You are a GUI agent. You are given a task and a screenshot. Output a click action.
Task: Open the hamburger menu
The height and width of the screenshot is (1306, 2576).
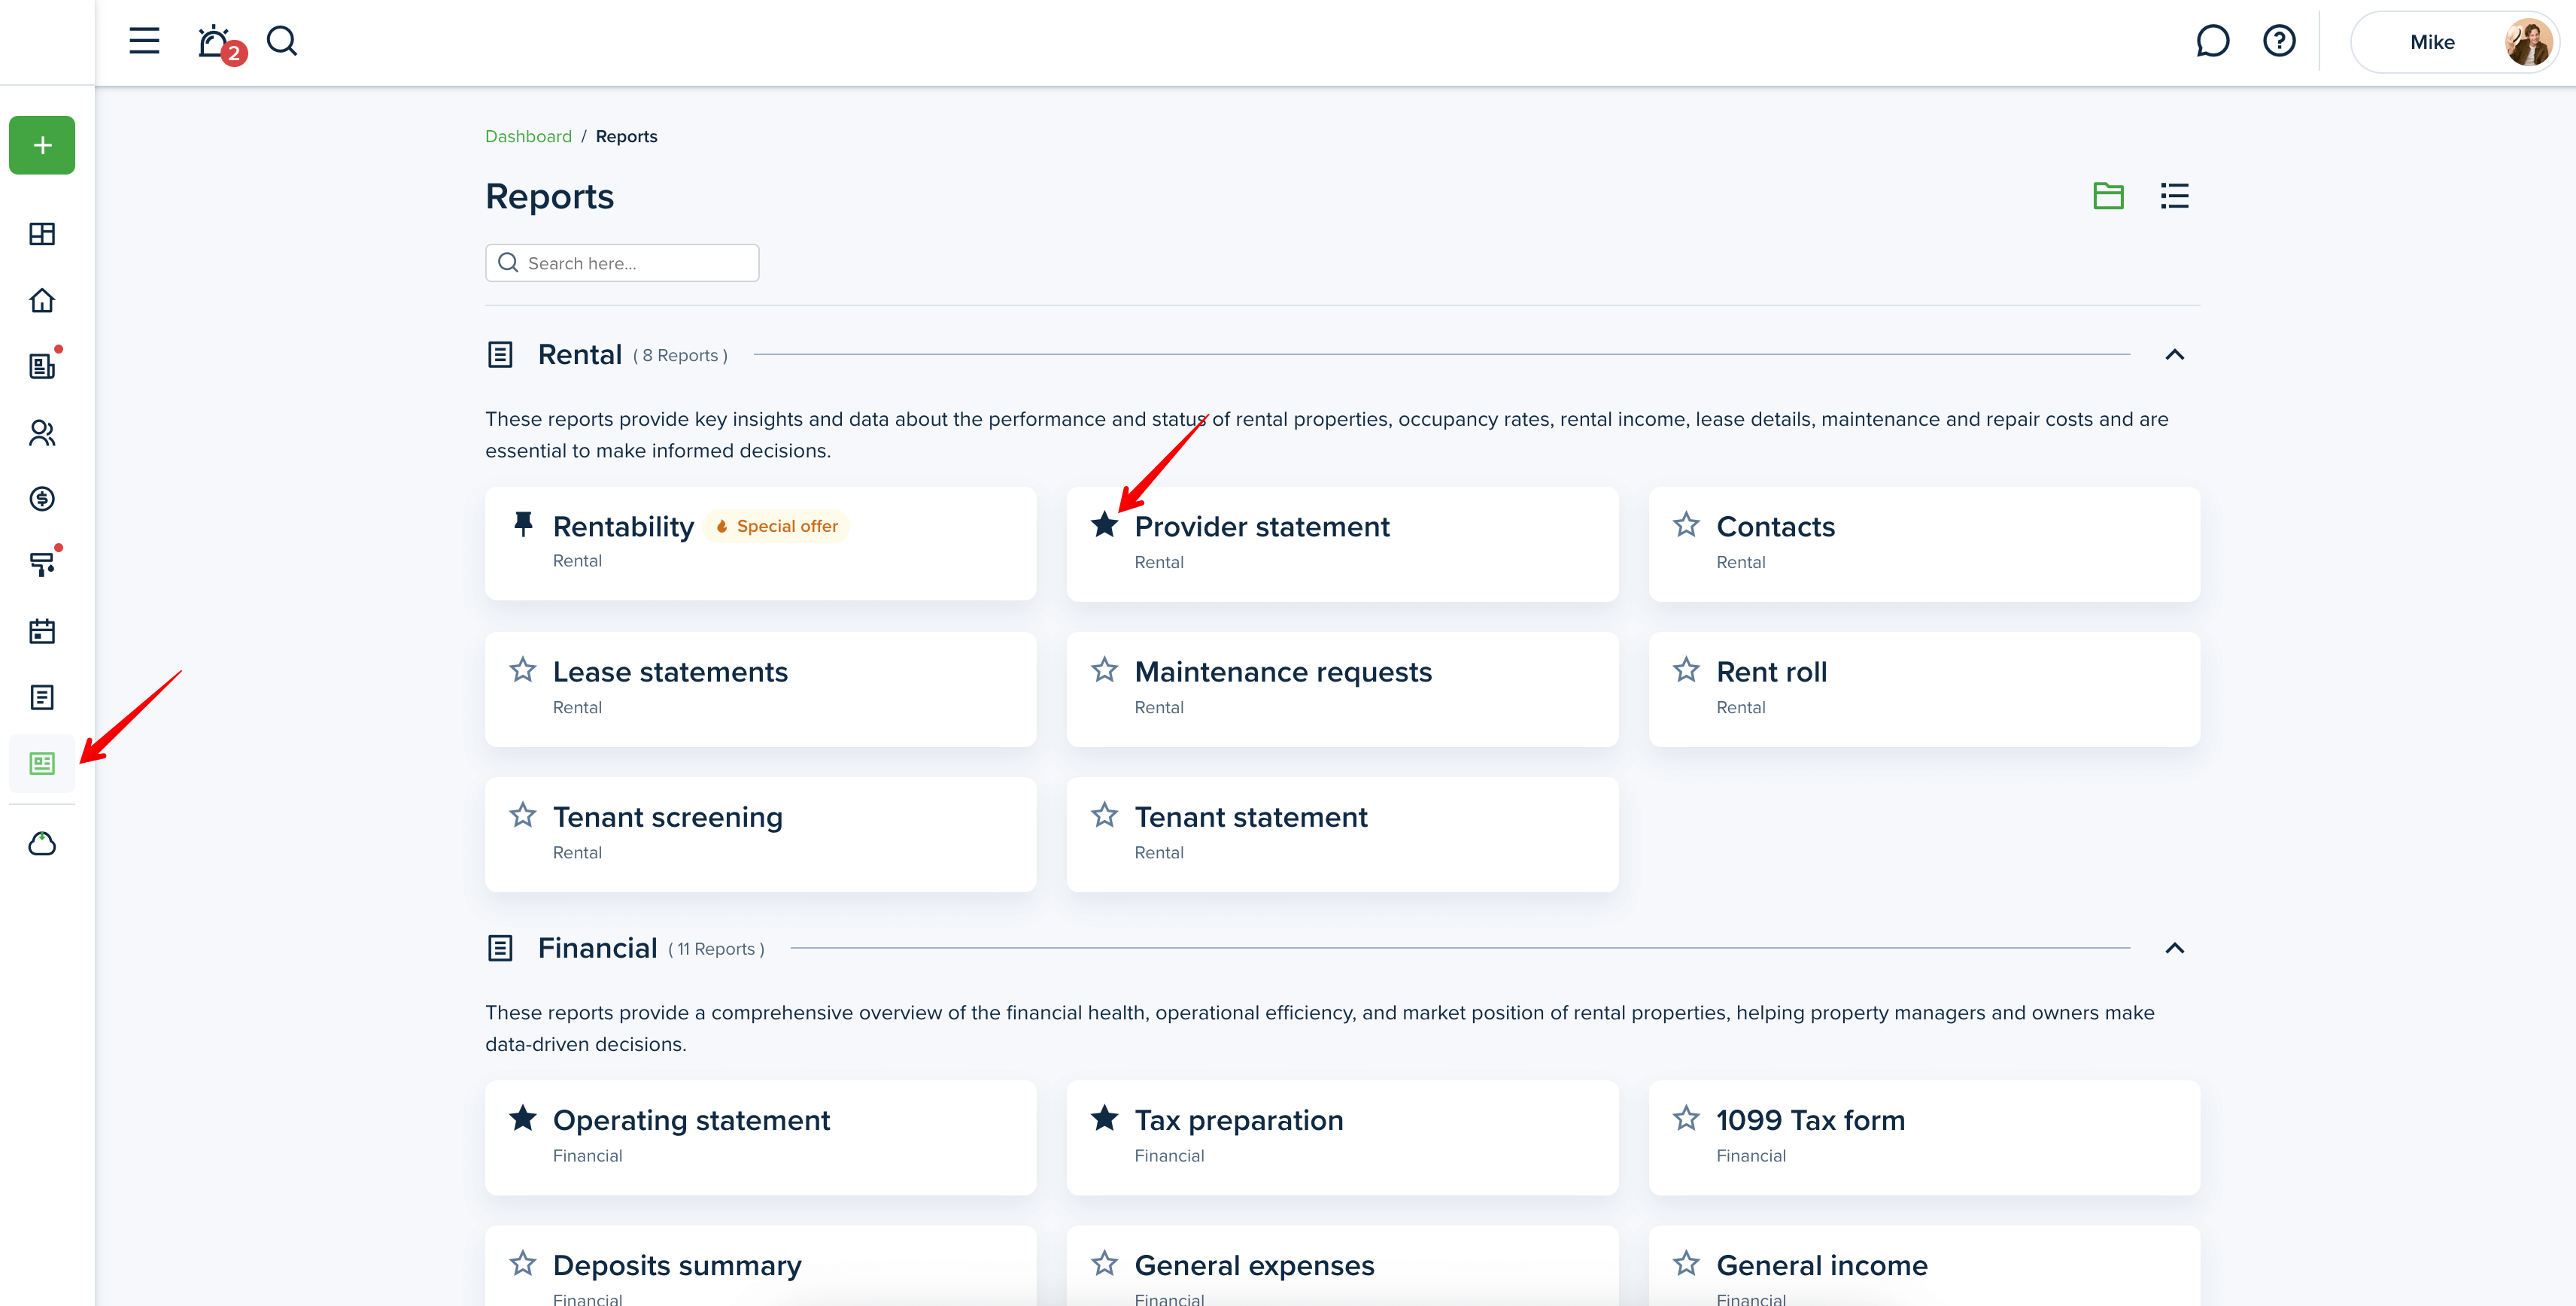click(144, 41)
